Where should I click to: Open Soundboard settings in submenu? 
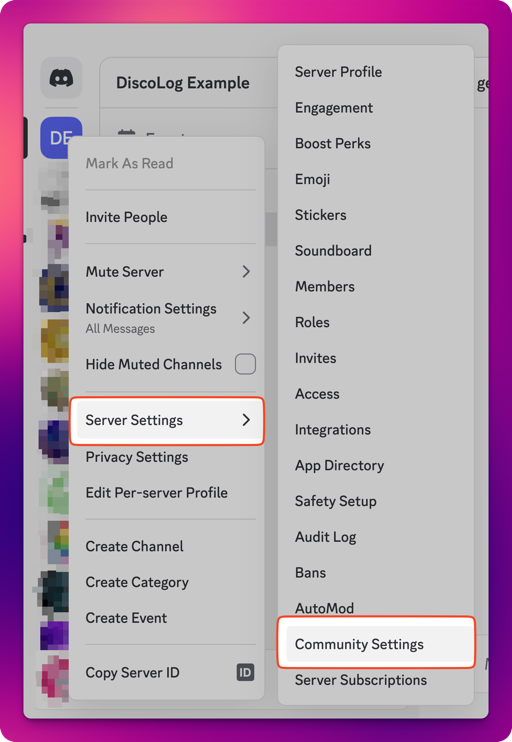[376, 251]
